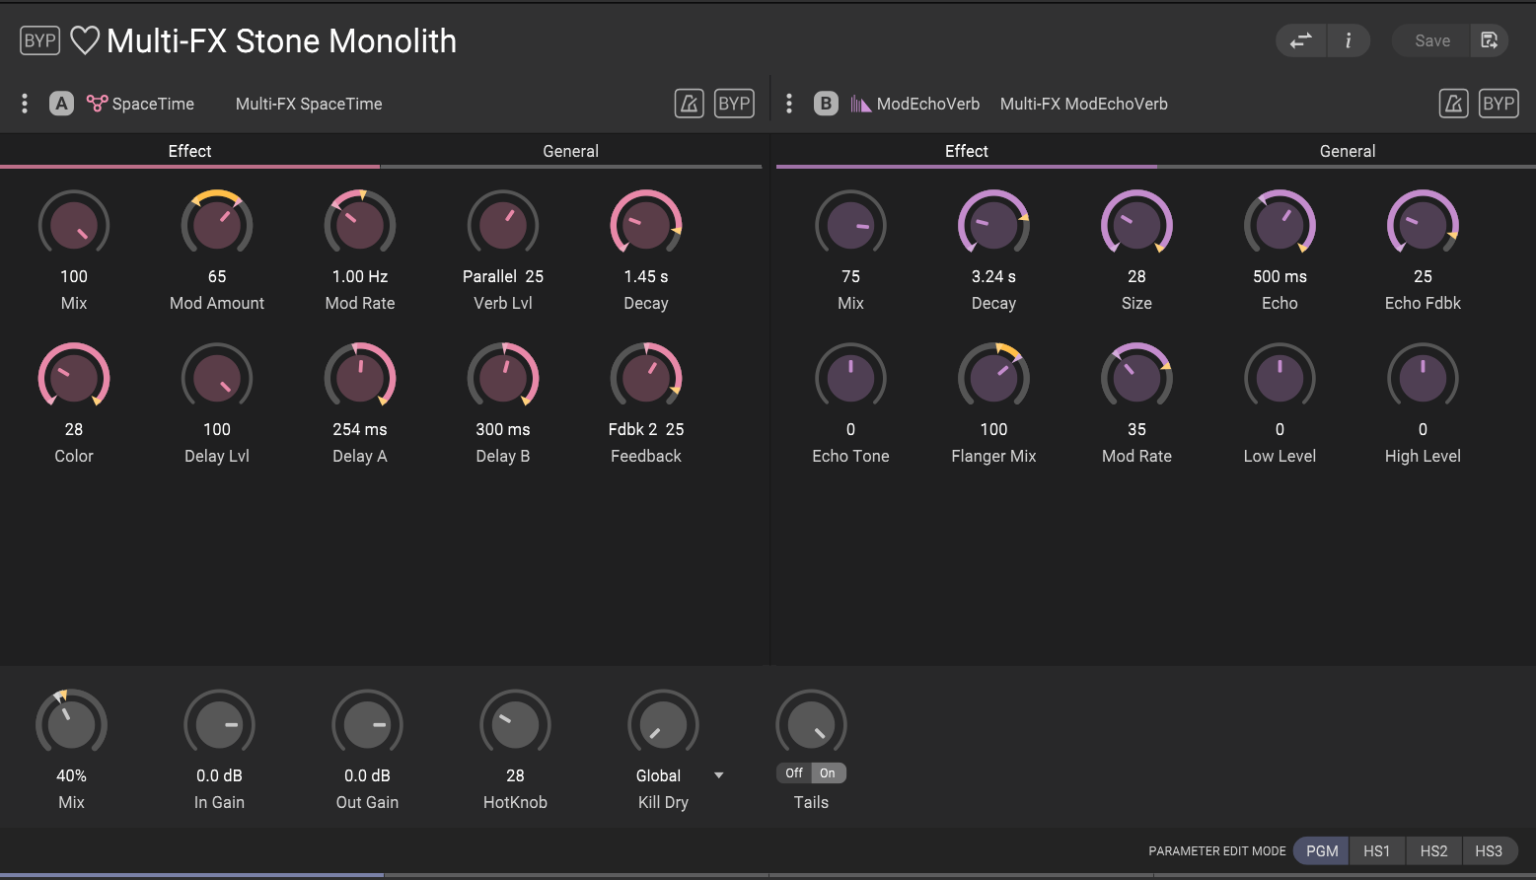The image size is (1536, 880).
Task: Select HS2 parameter edit mode
Action: click(1434, 851)
